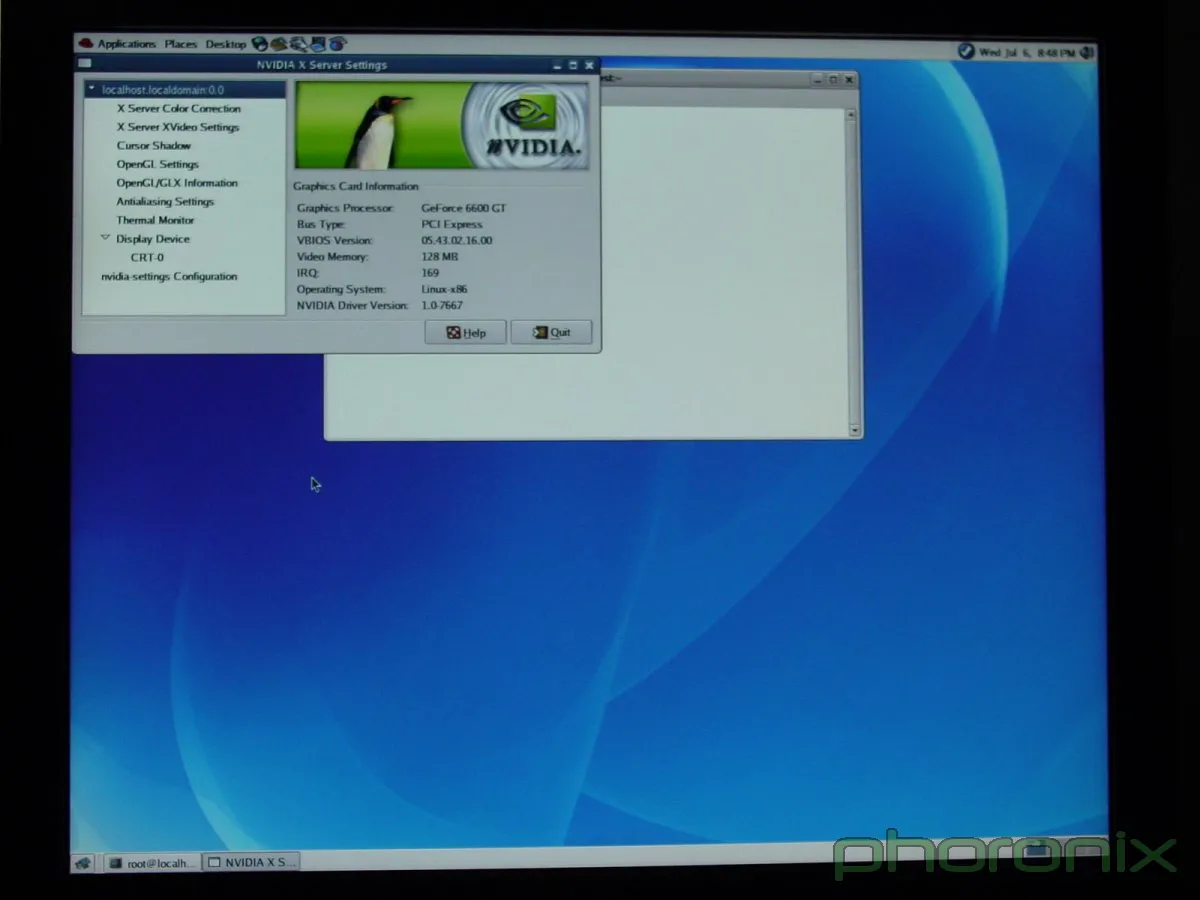Image resolution: width=1200 pixels, height=900 pixels.
Task: Click the Red Hat logo icon
Action: coord(86,43)
